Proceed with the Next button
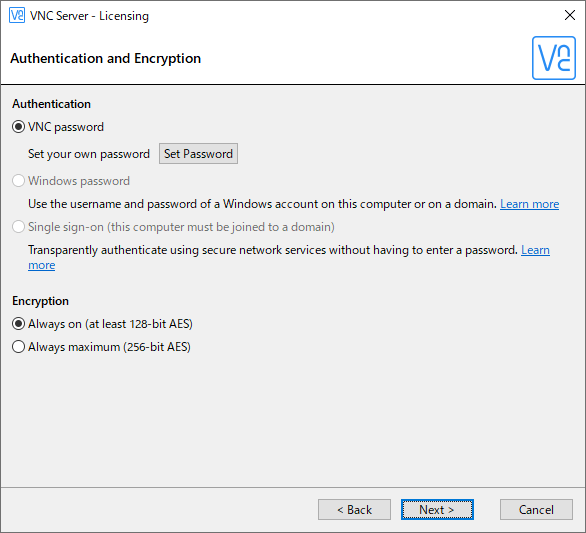The width and height of the screenshot is (586, 533). pos(437,509)
